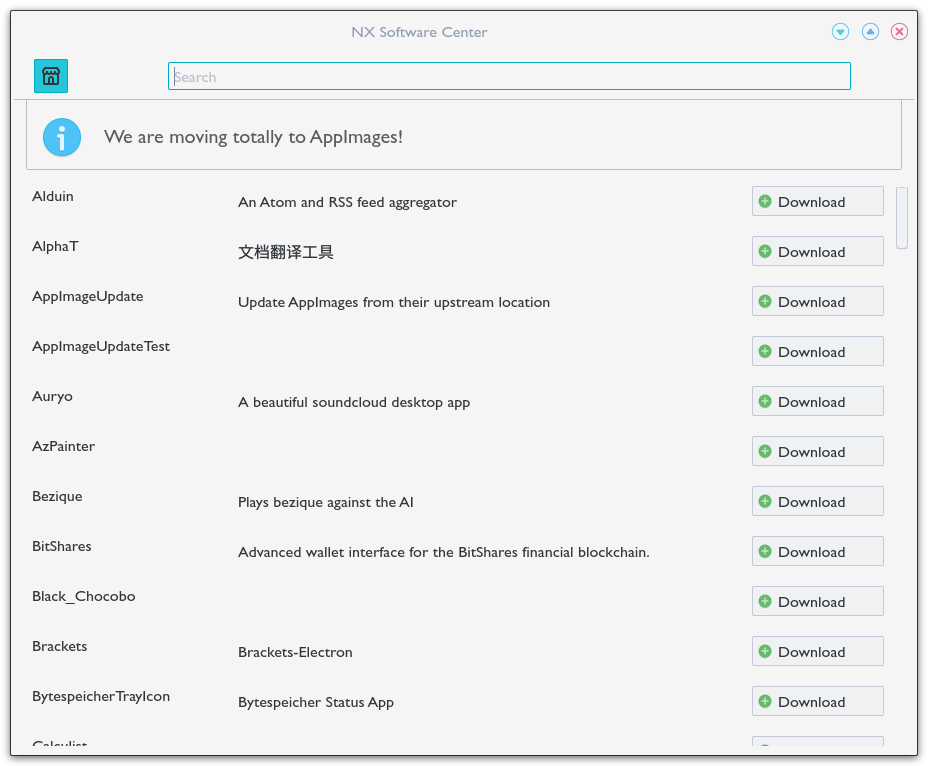
Task: Select the AzPainter name
Action: [x=63, y=446]
